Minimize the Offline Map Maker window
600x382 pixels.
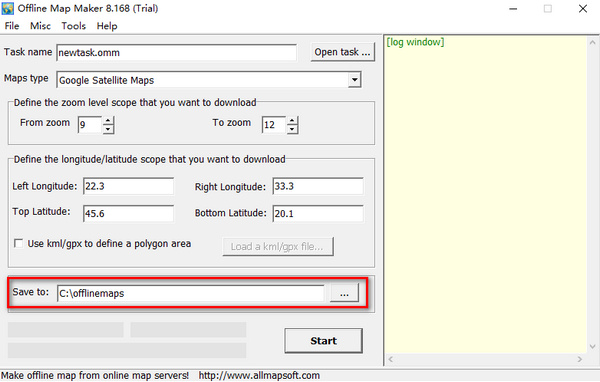tap(513, 8)
